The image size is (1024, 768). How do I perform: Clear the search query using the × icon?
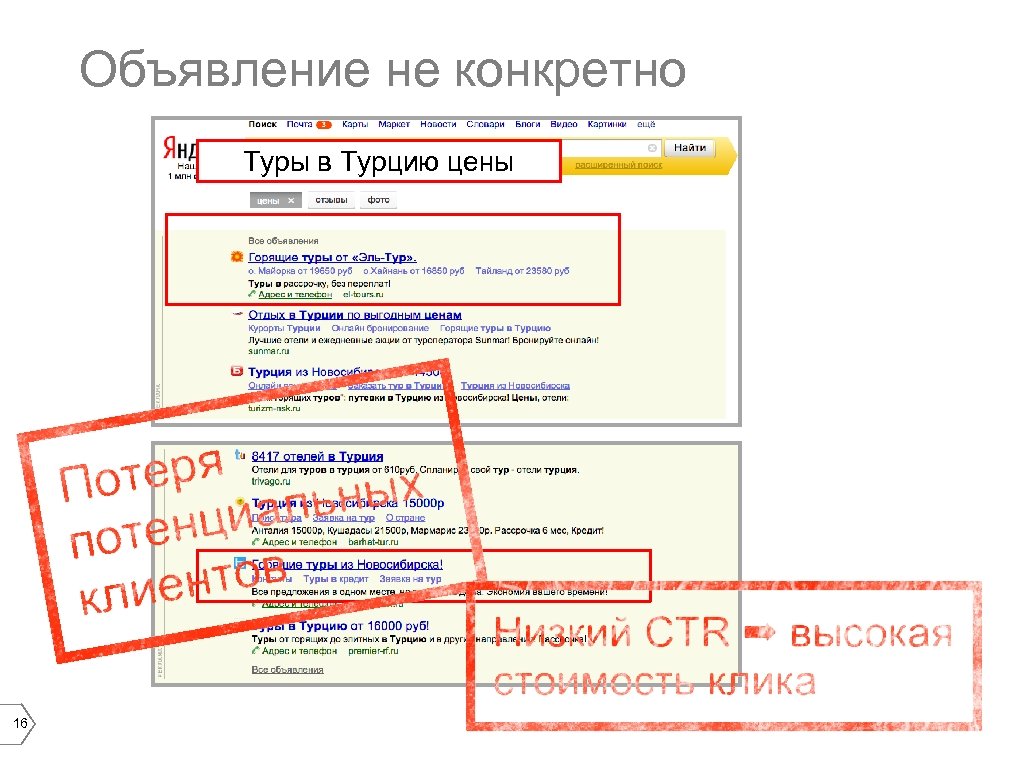(x=651, y=147)
